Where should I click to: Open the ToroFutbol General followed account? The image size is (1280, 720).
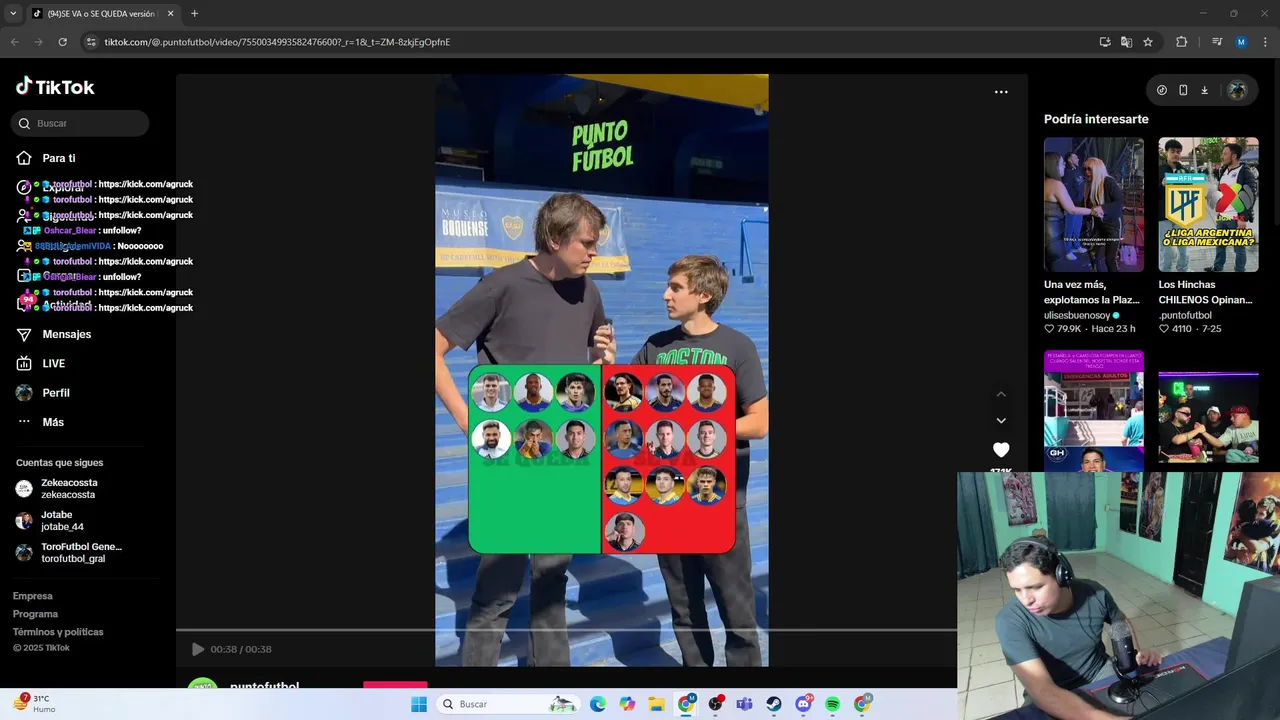point(69,552)
